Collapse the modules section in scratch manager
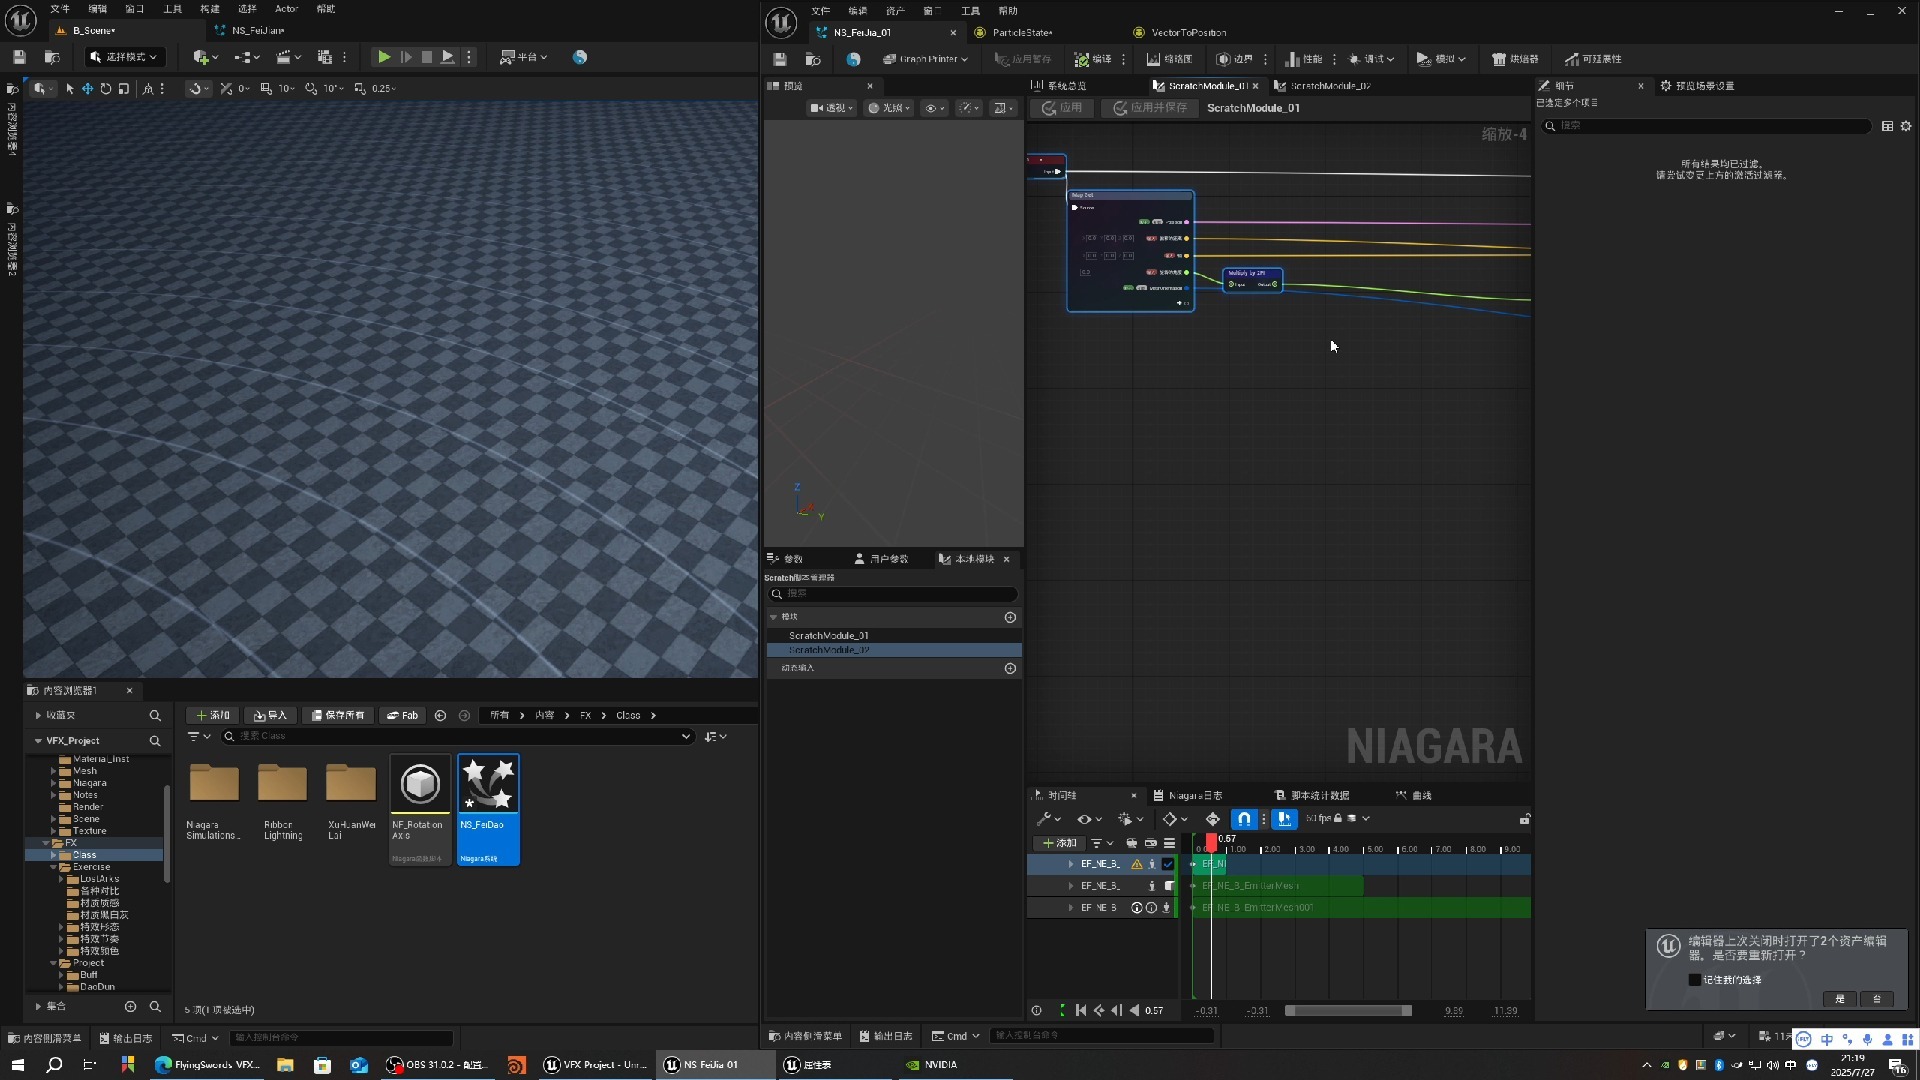The height and width of the screenshot is (1080, 1920). 774,618
